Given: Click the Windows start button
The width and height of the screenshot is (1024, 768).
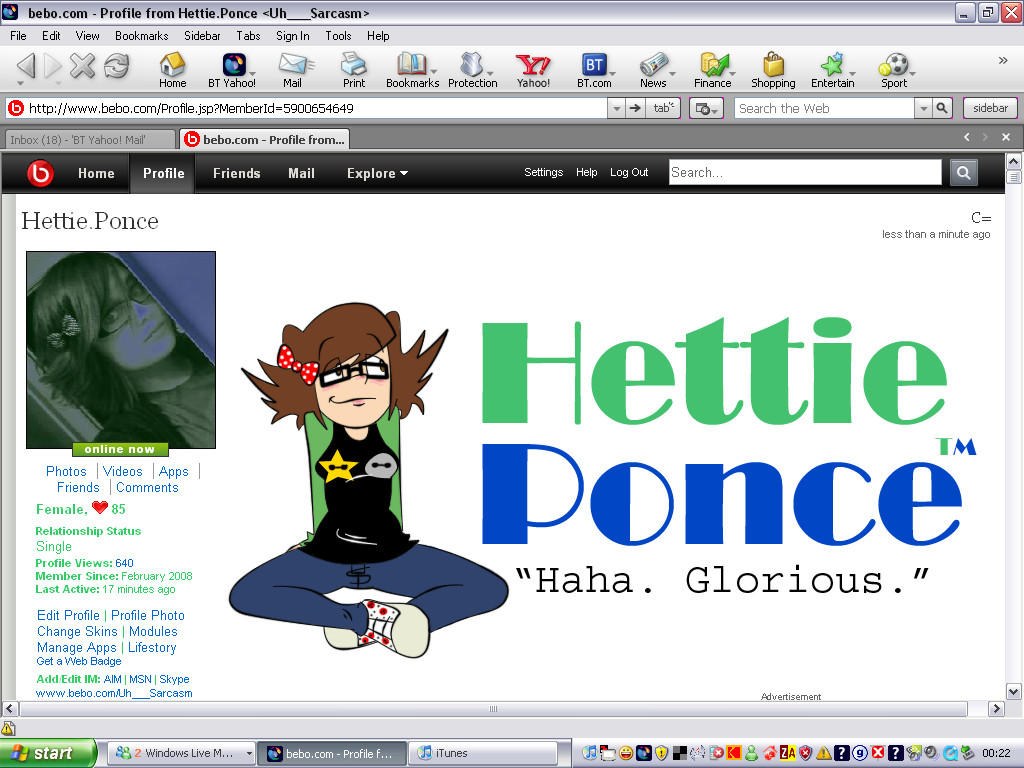Looking at the screenshot, I should pyautogui.click(x=48, y=753).
